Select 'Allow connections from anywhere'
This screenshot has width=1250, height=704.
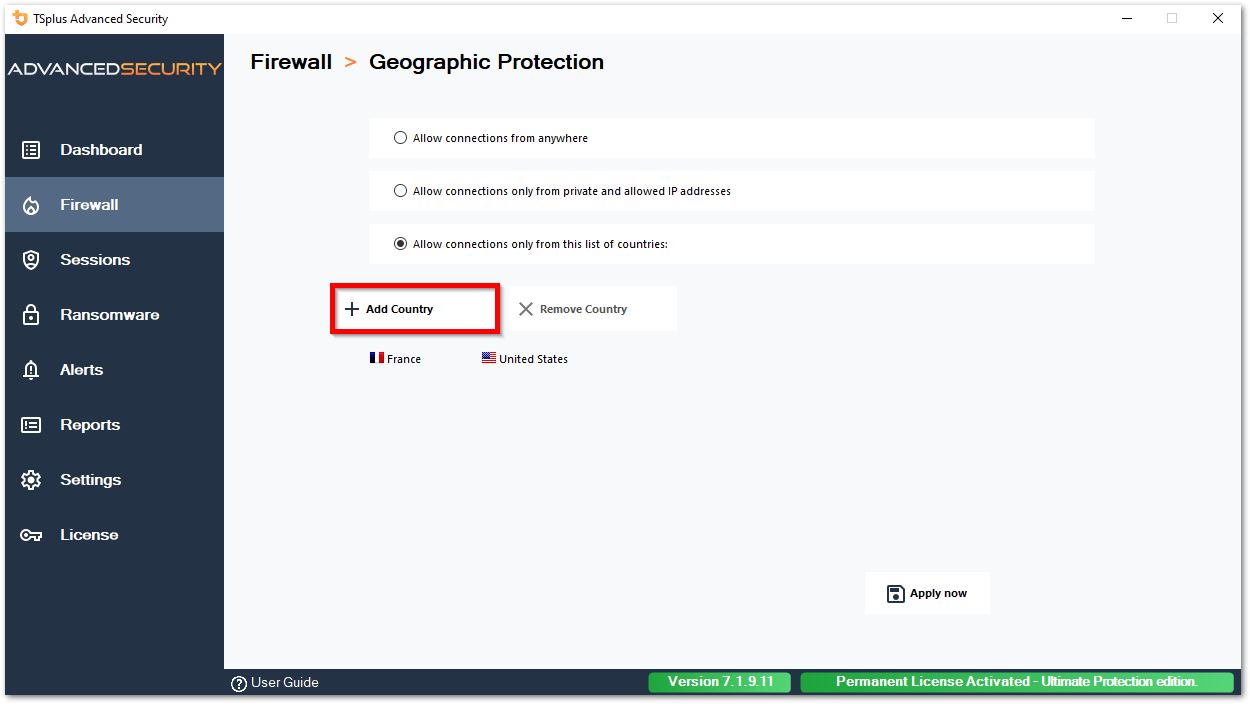click(401, 138)
